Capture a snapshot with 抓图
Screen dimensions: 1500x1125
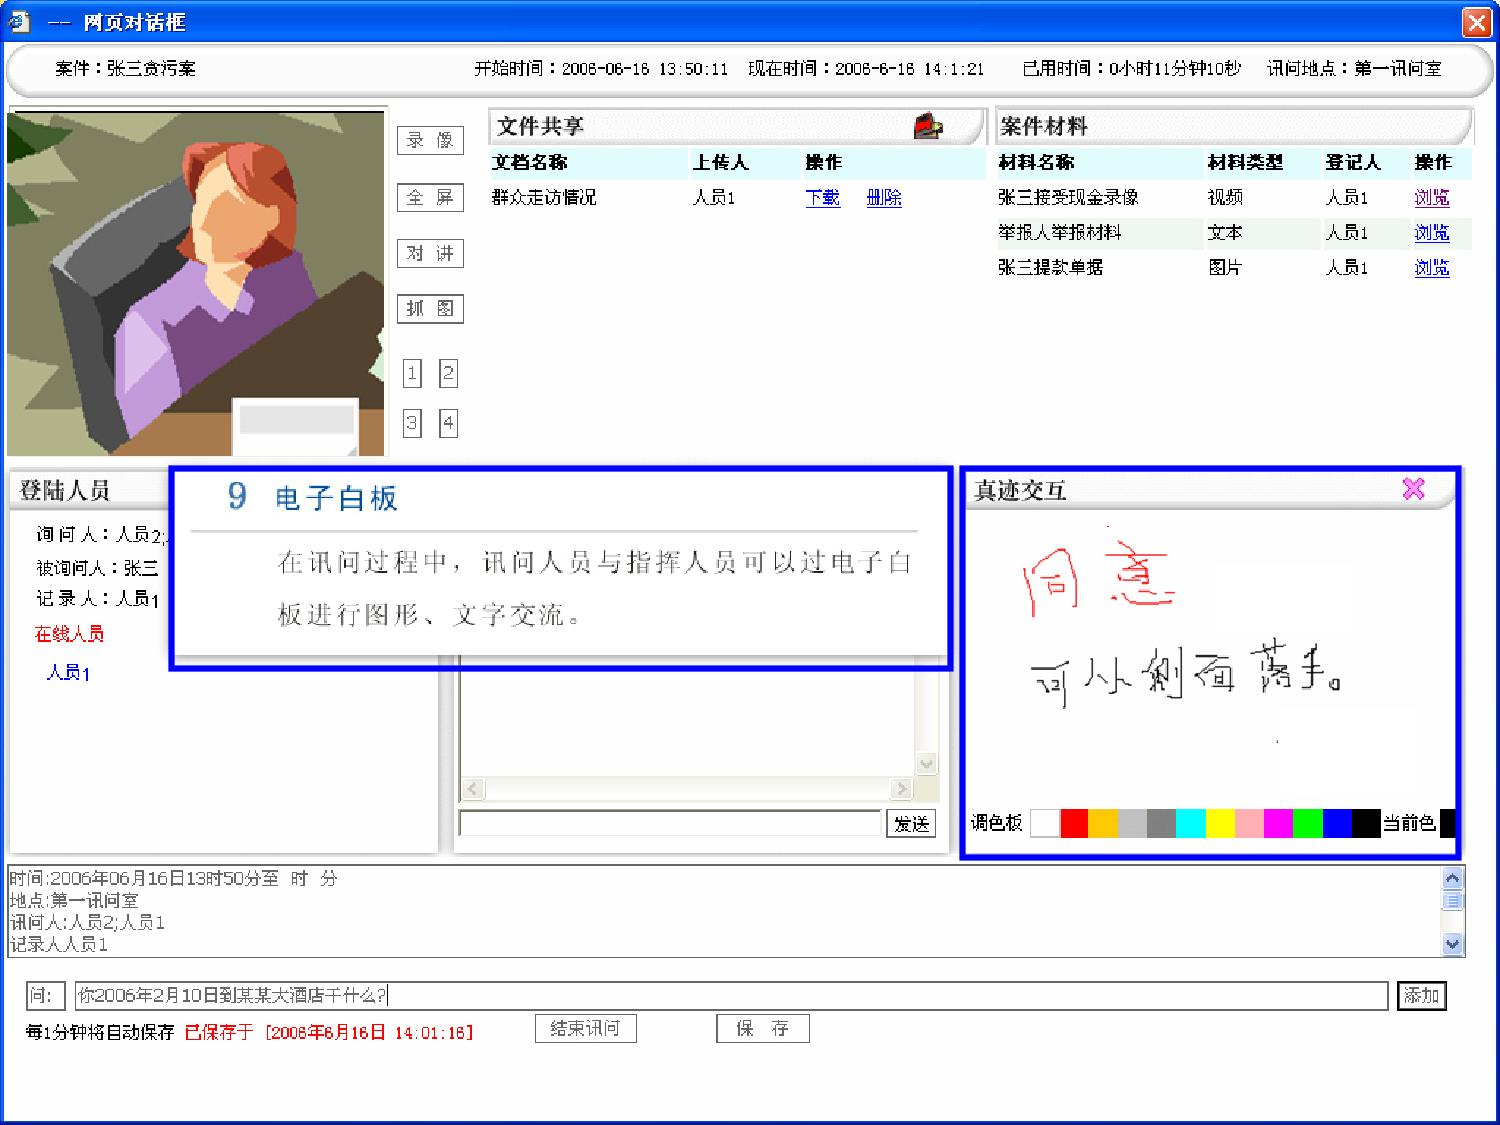point(430,308)
